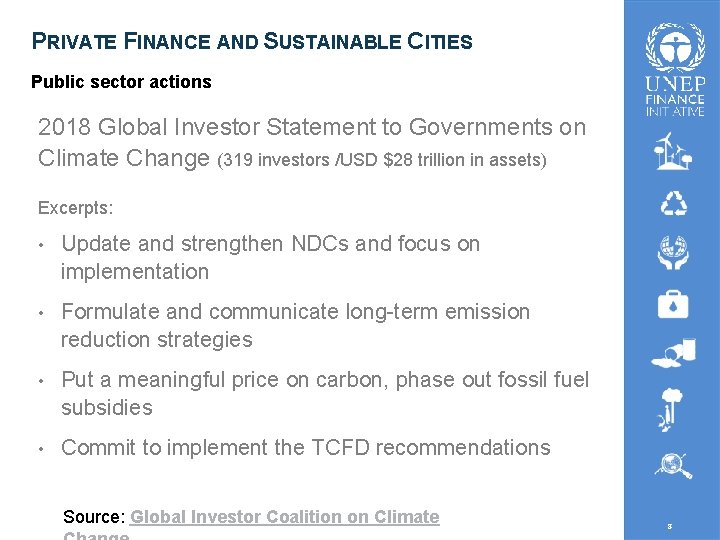
Task: Select the 319 investors parenthetical text
Action: pos(382,160)
